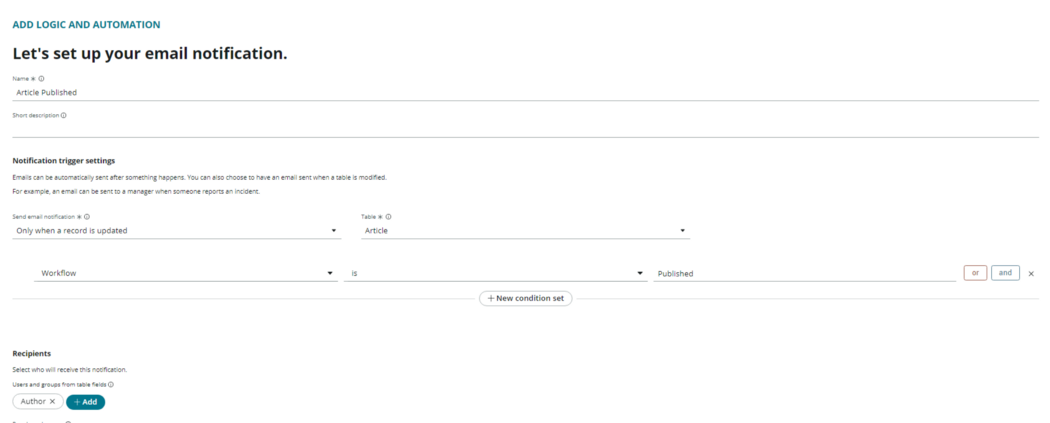Click the Add recipients button

pos(86,402)
